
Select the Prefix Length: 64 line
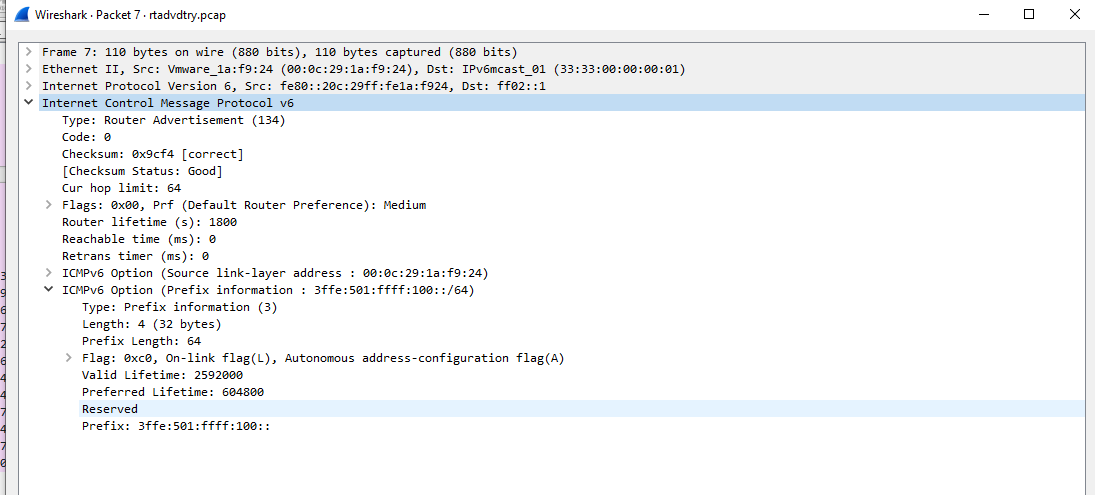click(x=141, y=341)
